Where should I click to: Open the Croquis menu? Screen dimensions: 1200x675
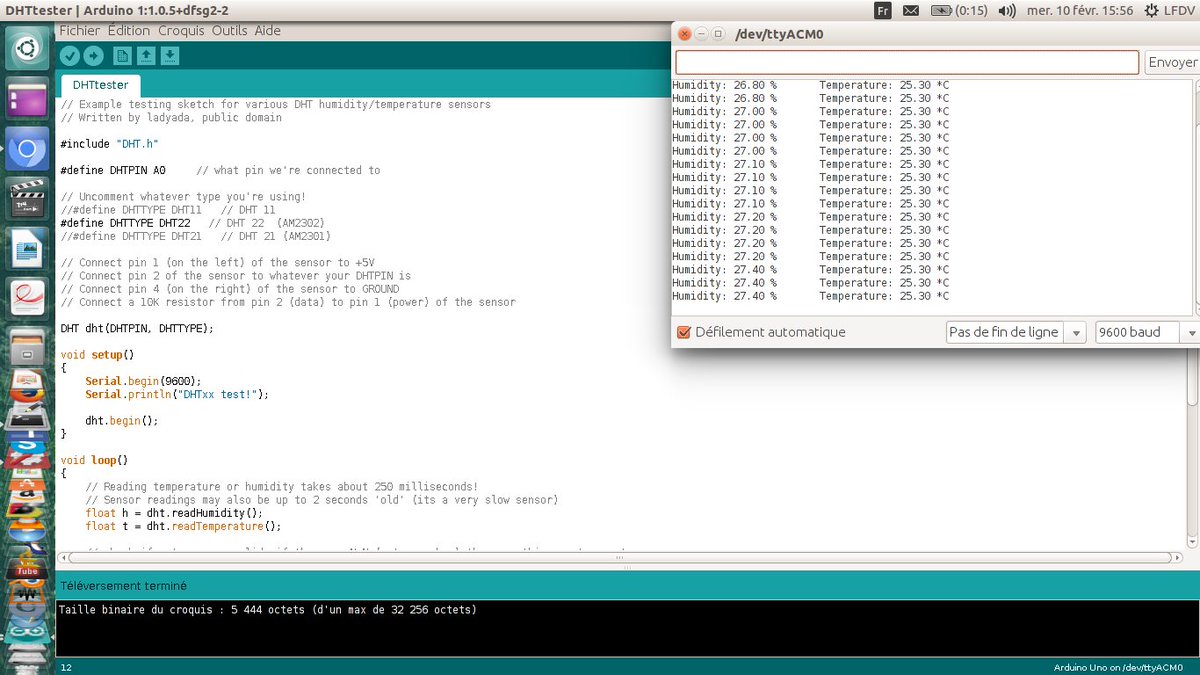[181, 31]
